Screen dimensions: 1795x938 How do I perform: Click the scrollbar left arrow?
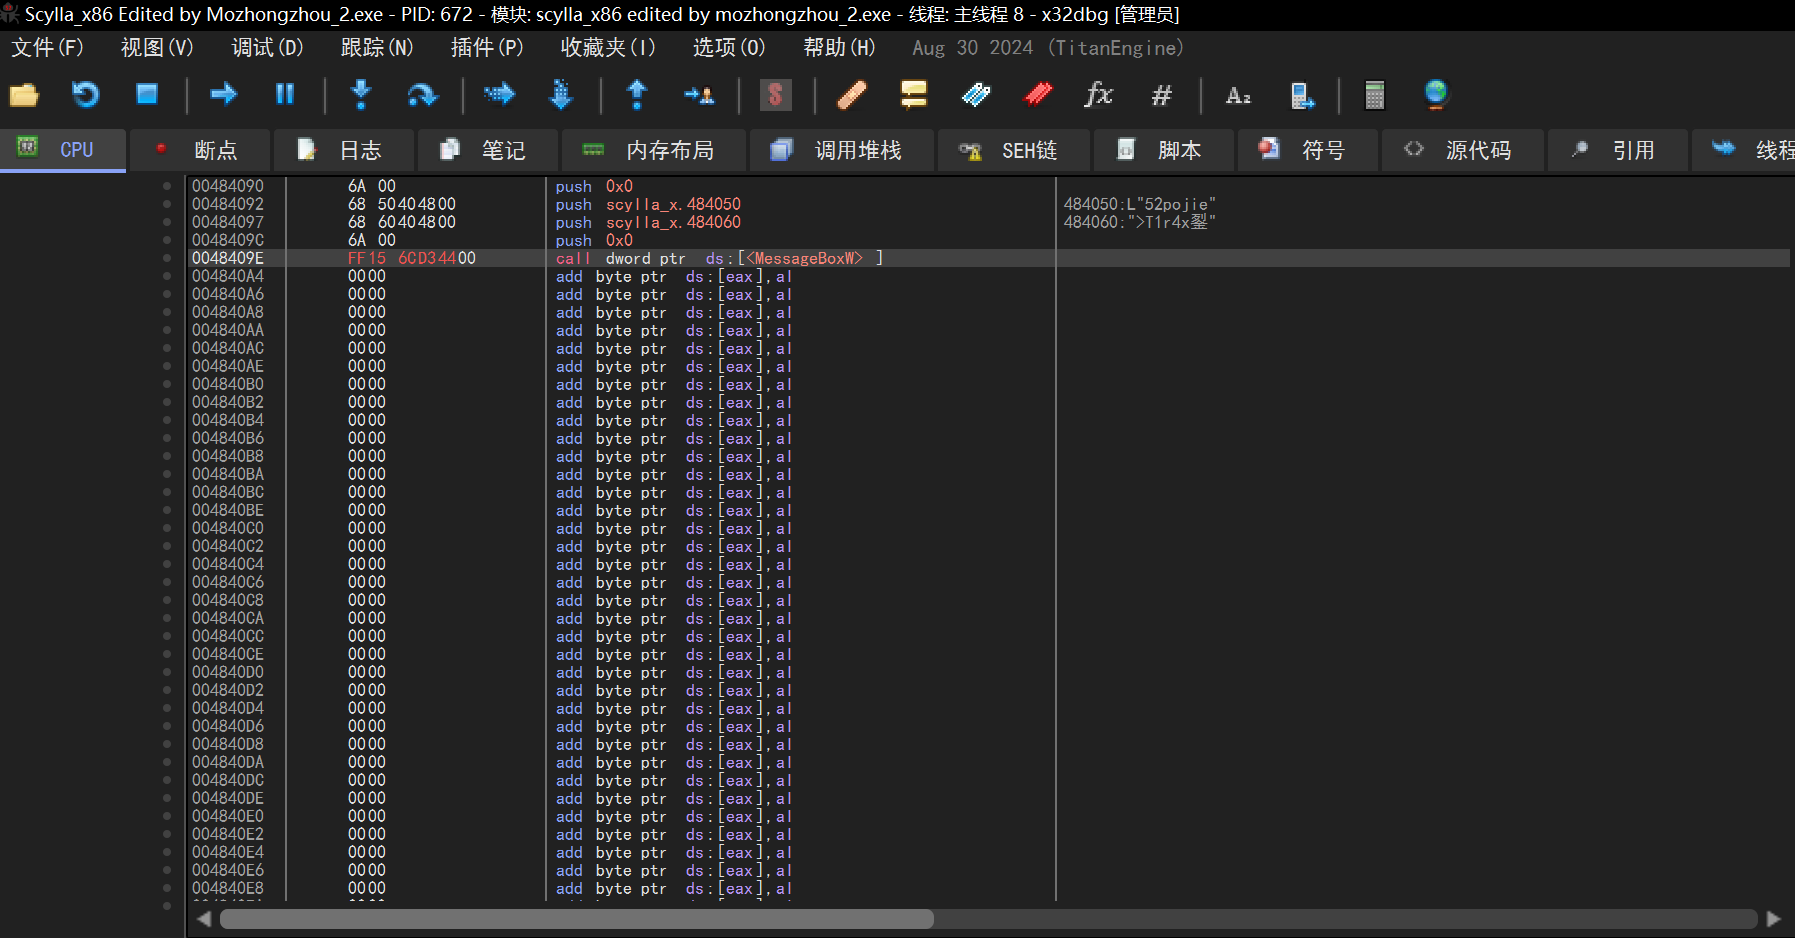point(204,919)
